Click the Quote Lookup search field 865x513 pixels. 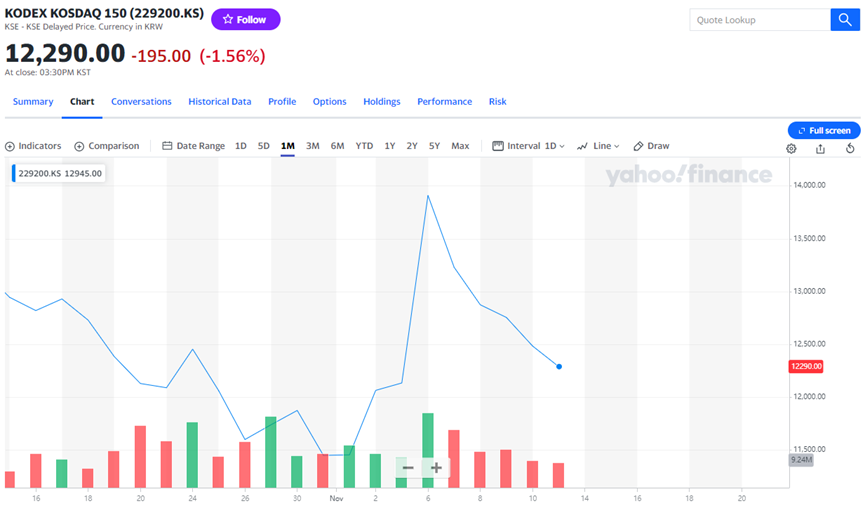(x=759, y=20)
